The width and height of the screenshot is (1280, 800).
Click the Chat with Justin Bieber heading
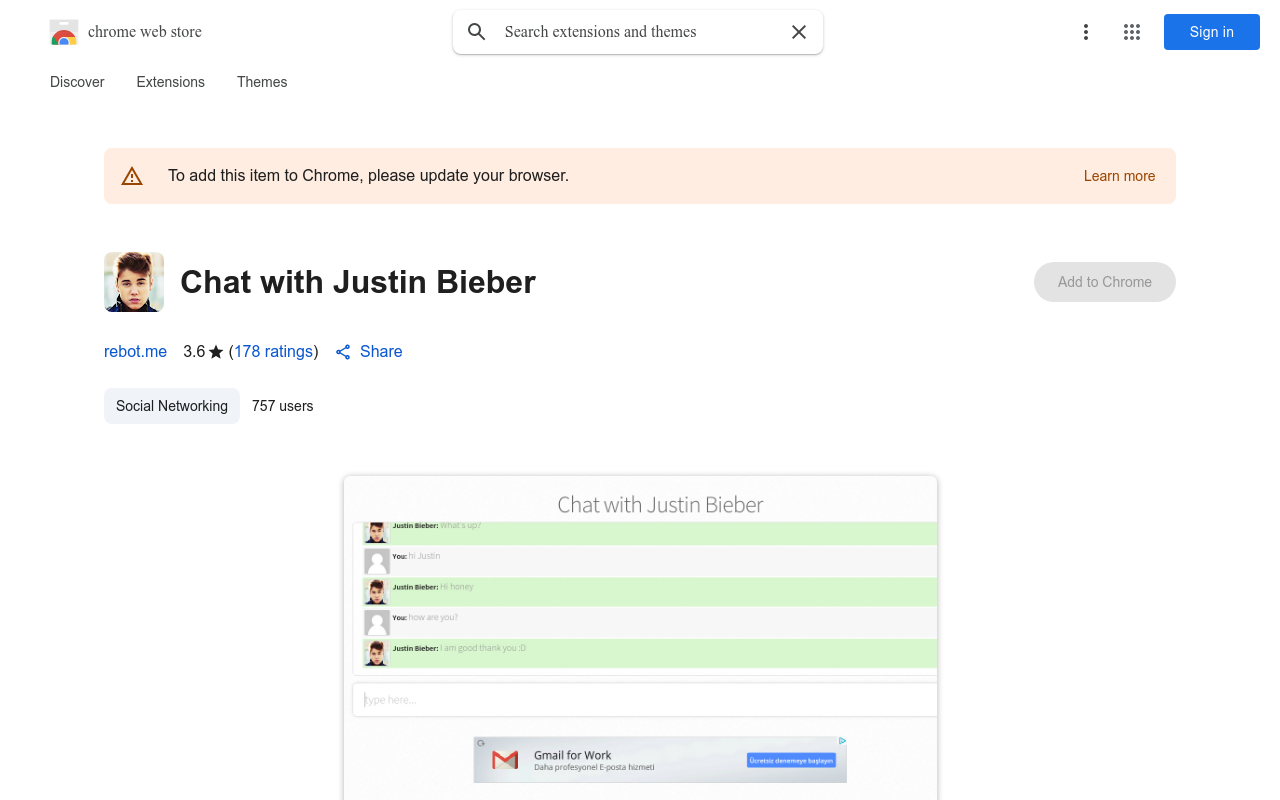358,282
